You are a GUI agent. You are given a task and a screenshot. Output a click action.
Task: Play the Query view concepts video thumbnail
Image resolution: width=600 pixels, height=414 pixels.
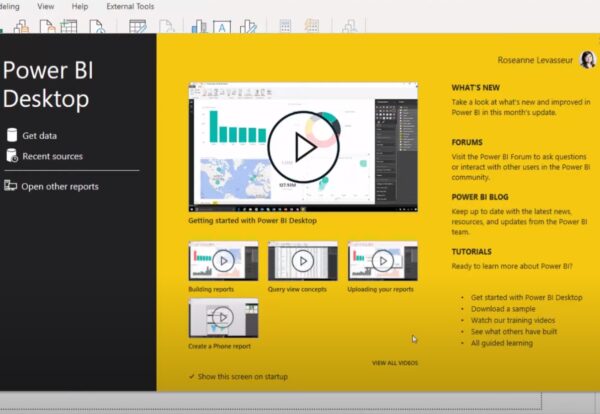pos(303,261)
